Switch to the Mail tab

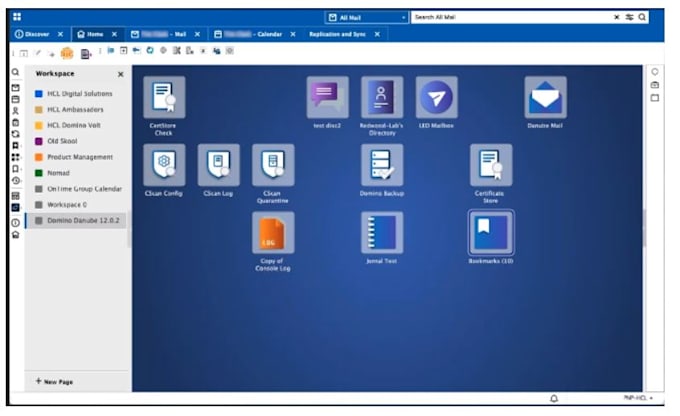[x=159, y=34]
